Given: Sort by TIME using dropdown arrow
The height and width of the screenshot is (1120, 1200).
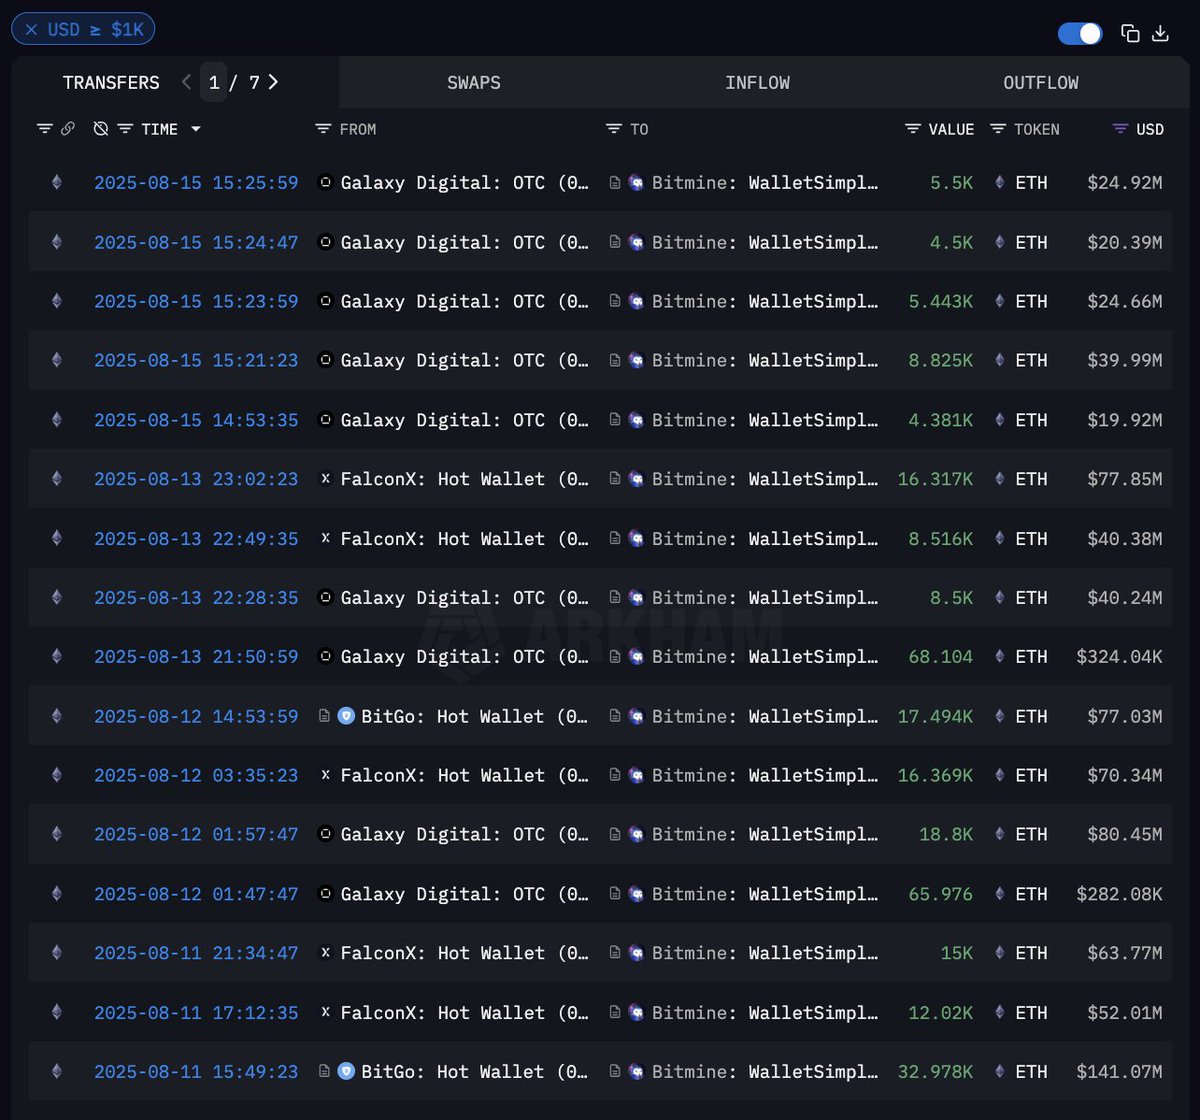Looking at the screenshot, I should 195,129.
